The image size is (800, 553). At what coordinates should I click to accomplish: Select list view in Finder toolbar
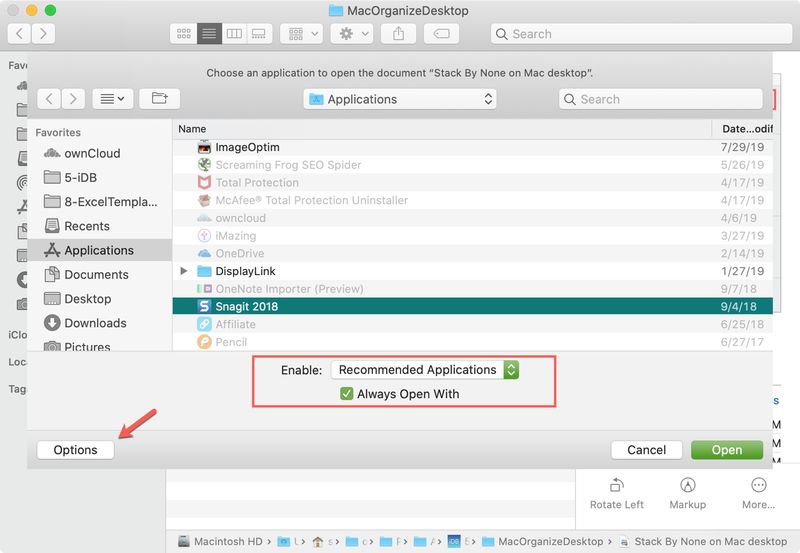point(209,34)
